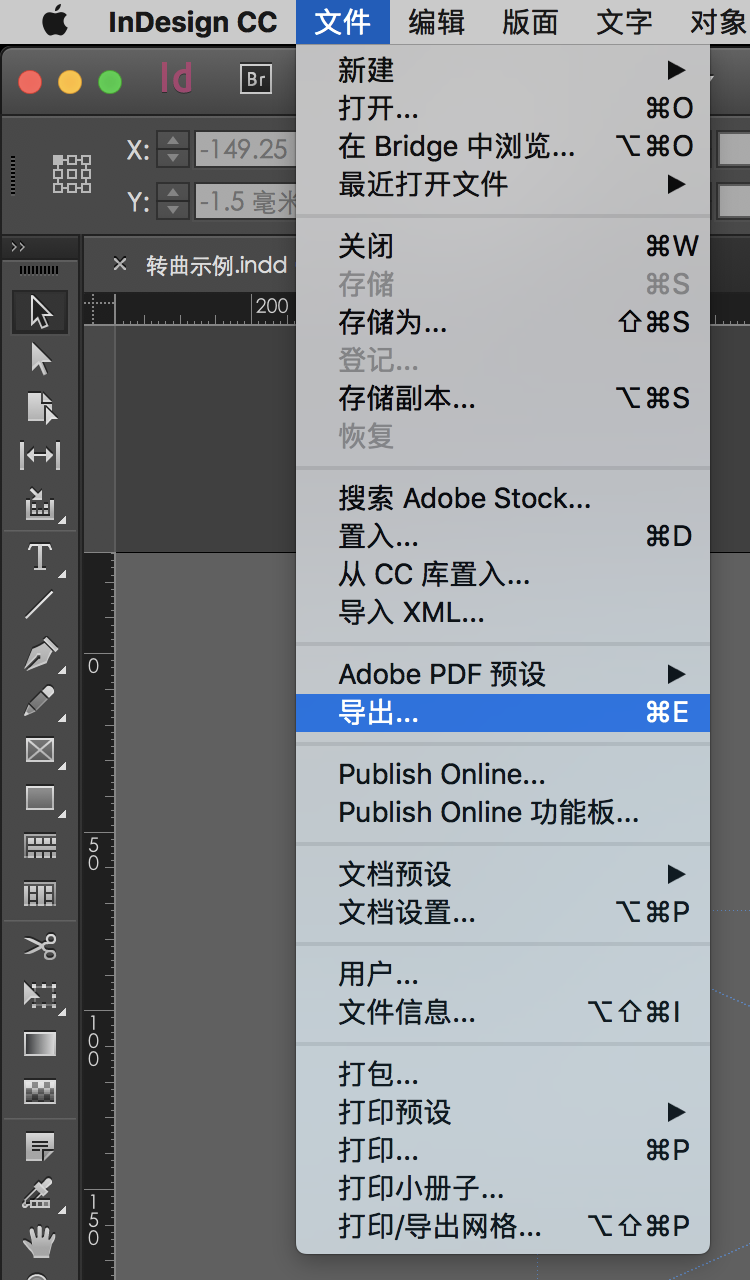Image resolution: width=750 pixels, height=1280 pixels.
Task: Expand the 新建 submenu arrow
Action: (x=676, y=71)
